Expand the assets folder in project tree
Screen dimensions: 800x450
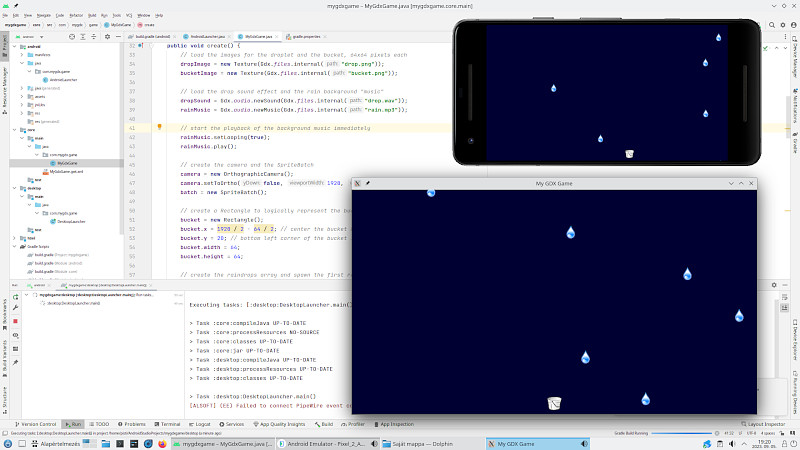click(x=22, y=96)
